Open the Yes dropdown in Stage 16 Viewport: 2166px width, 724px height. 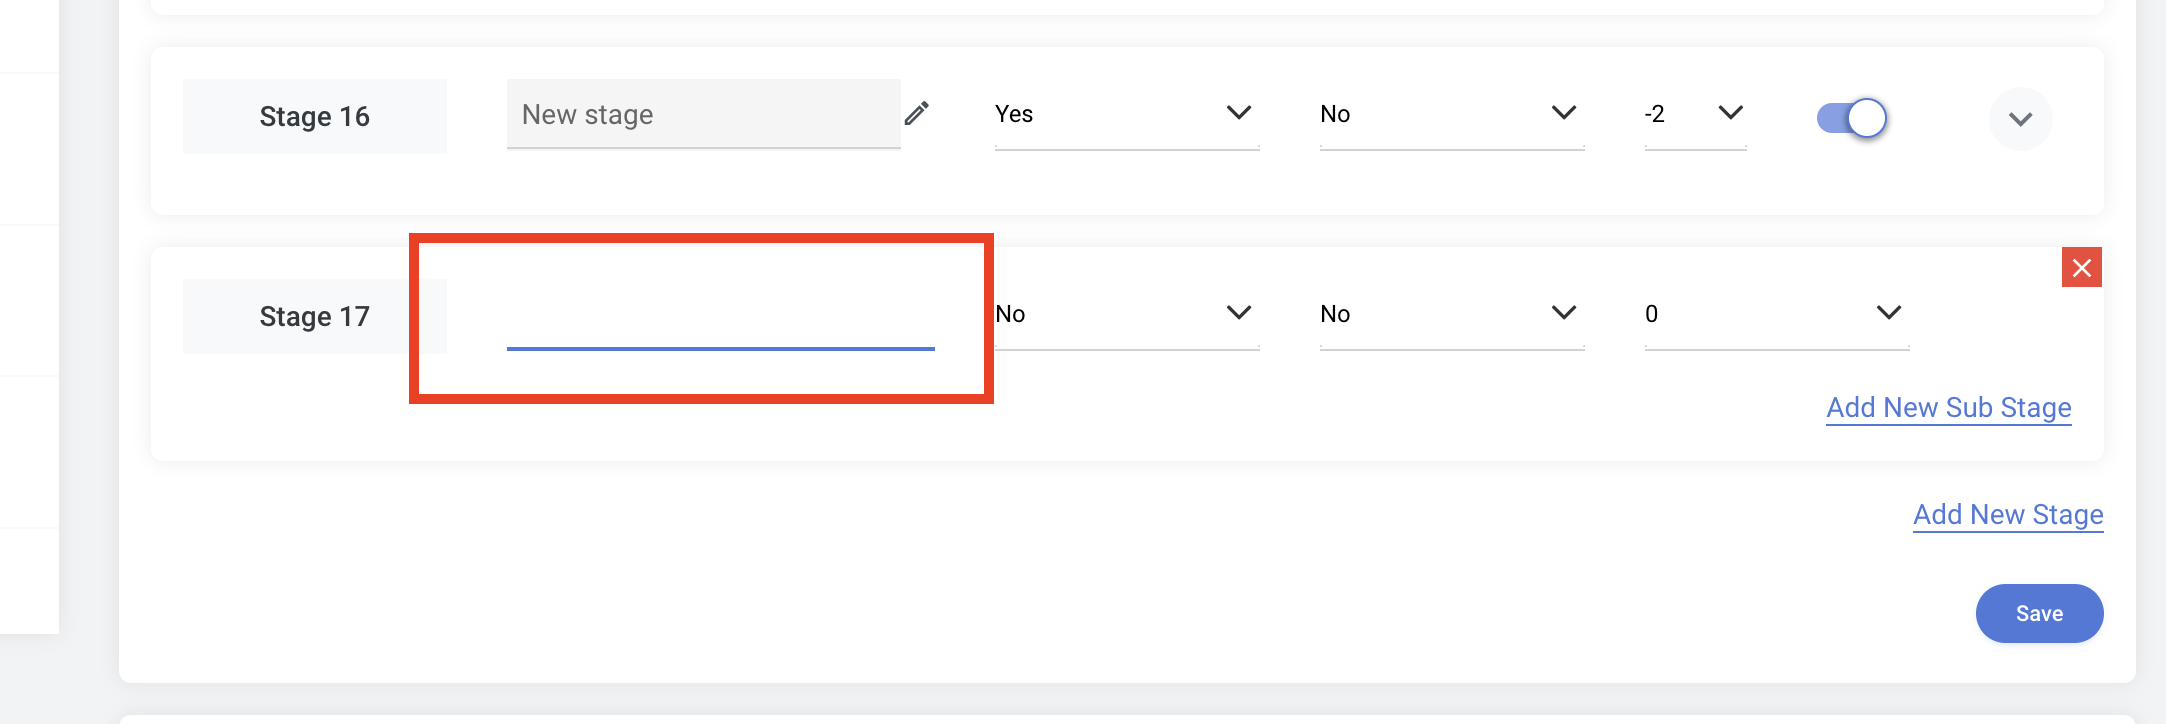[1127, 114]
